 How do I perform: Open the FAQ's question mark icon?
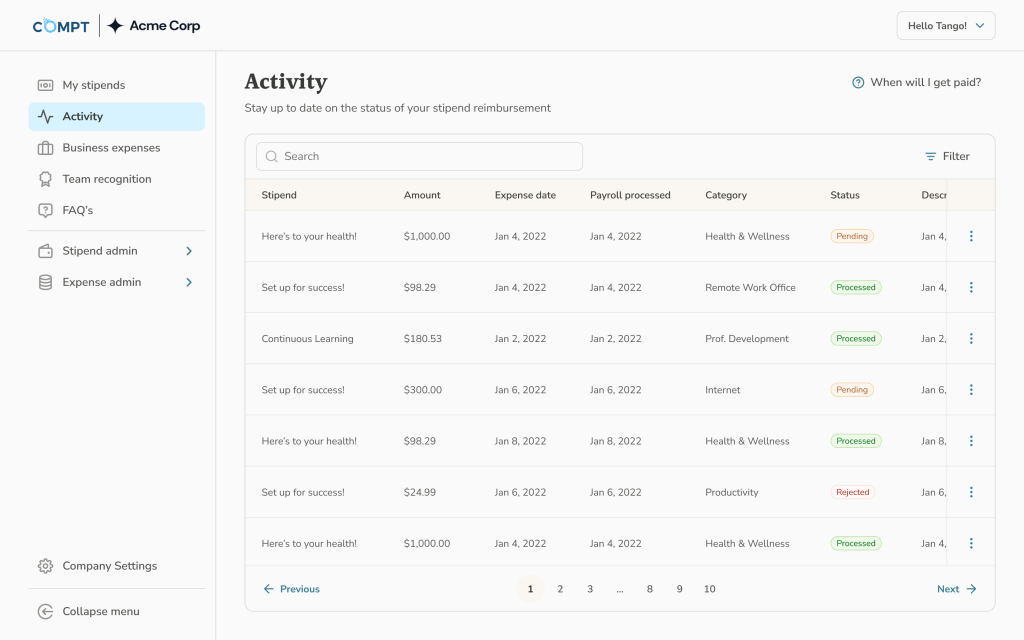coord(45,210)
